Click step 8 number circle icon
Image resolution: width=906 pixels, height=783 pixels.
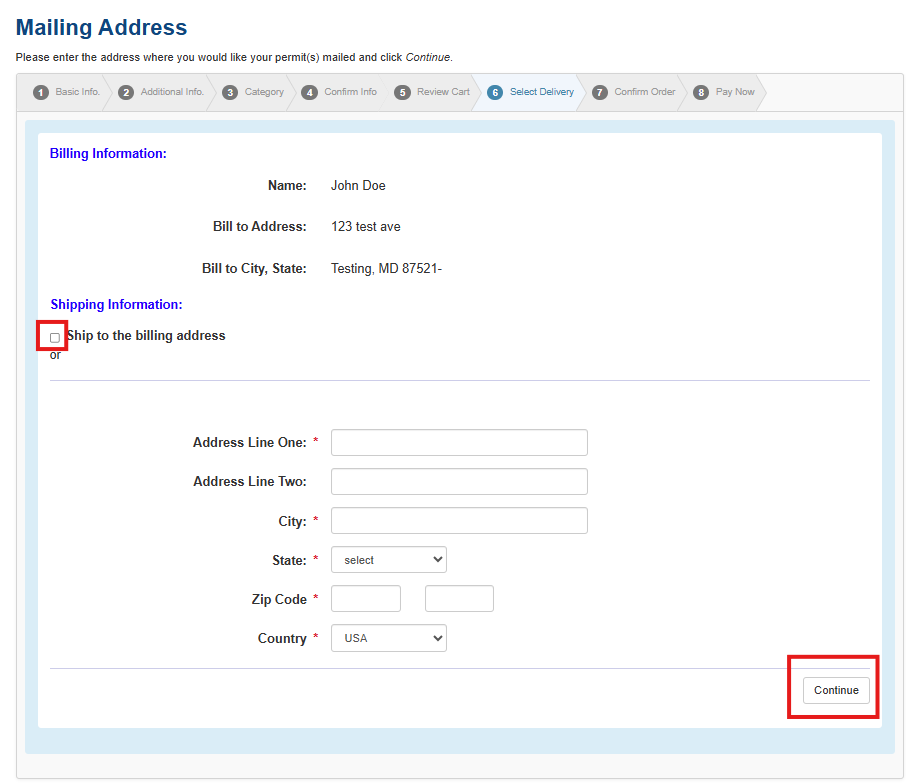pyautogui.click(x=701, y=93)
